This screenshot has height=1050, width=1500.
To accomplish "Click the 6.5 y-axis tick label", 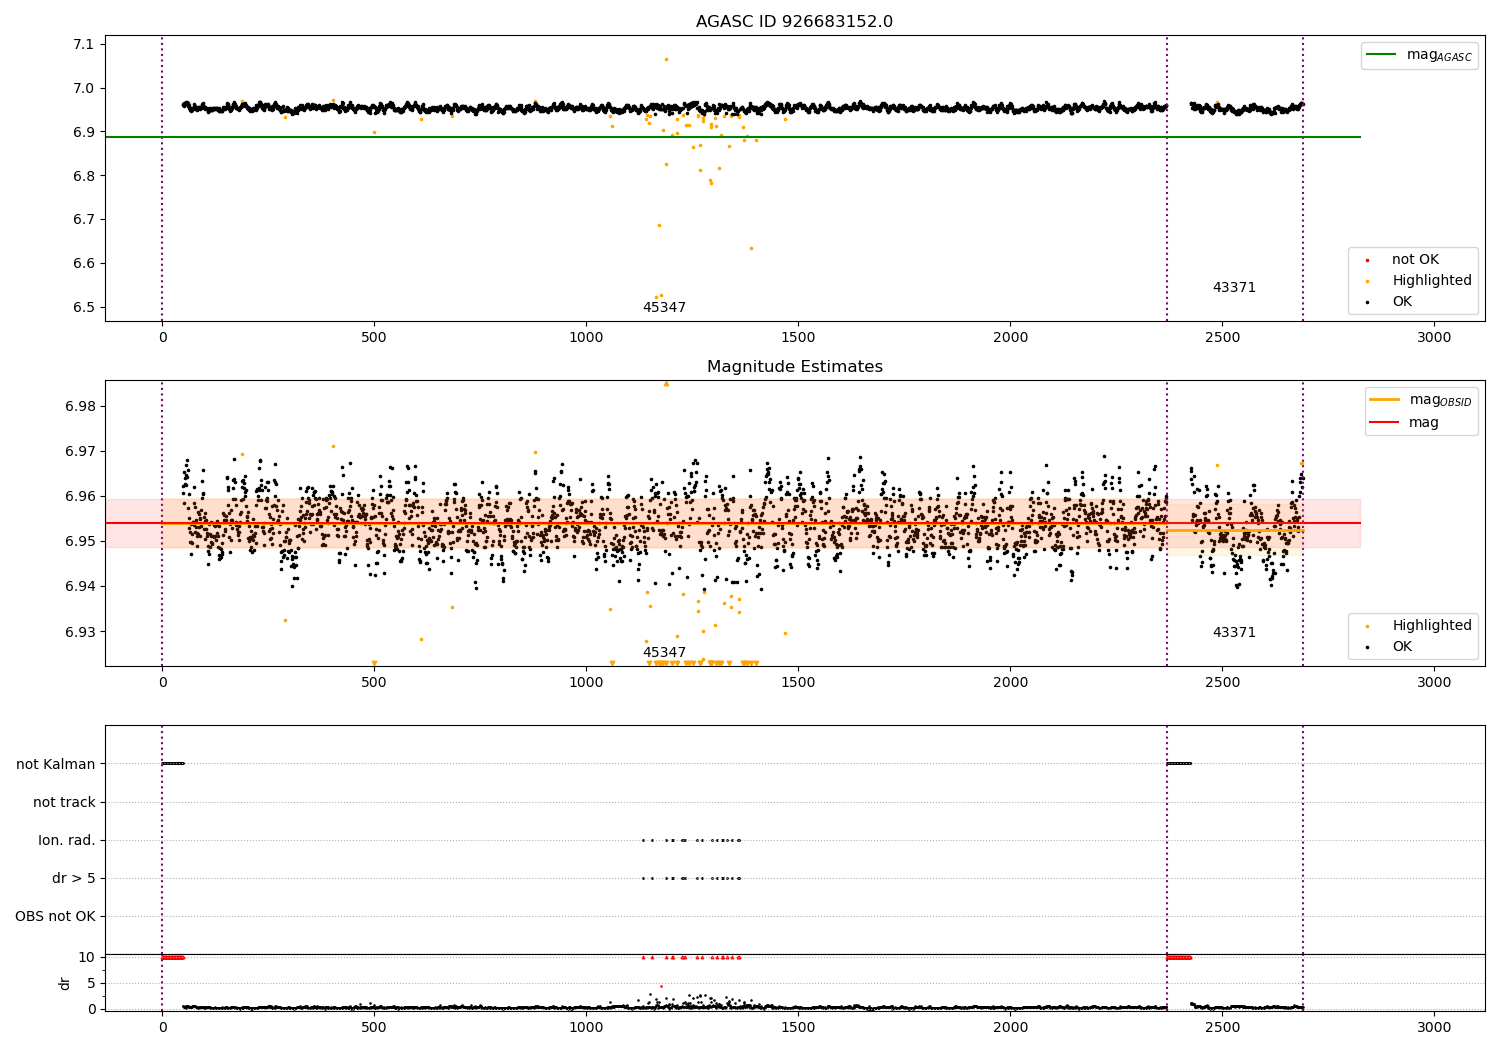I will (83, 308).
